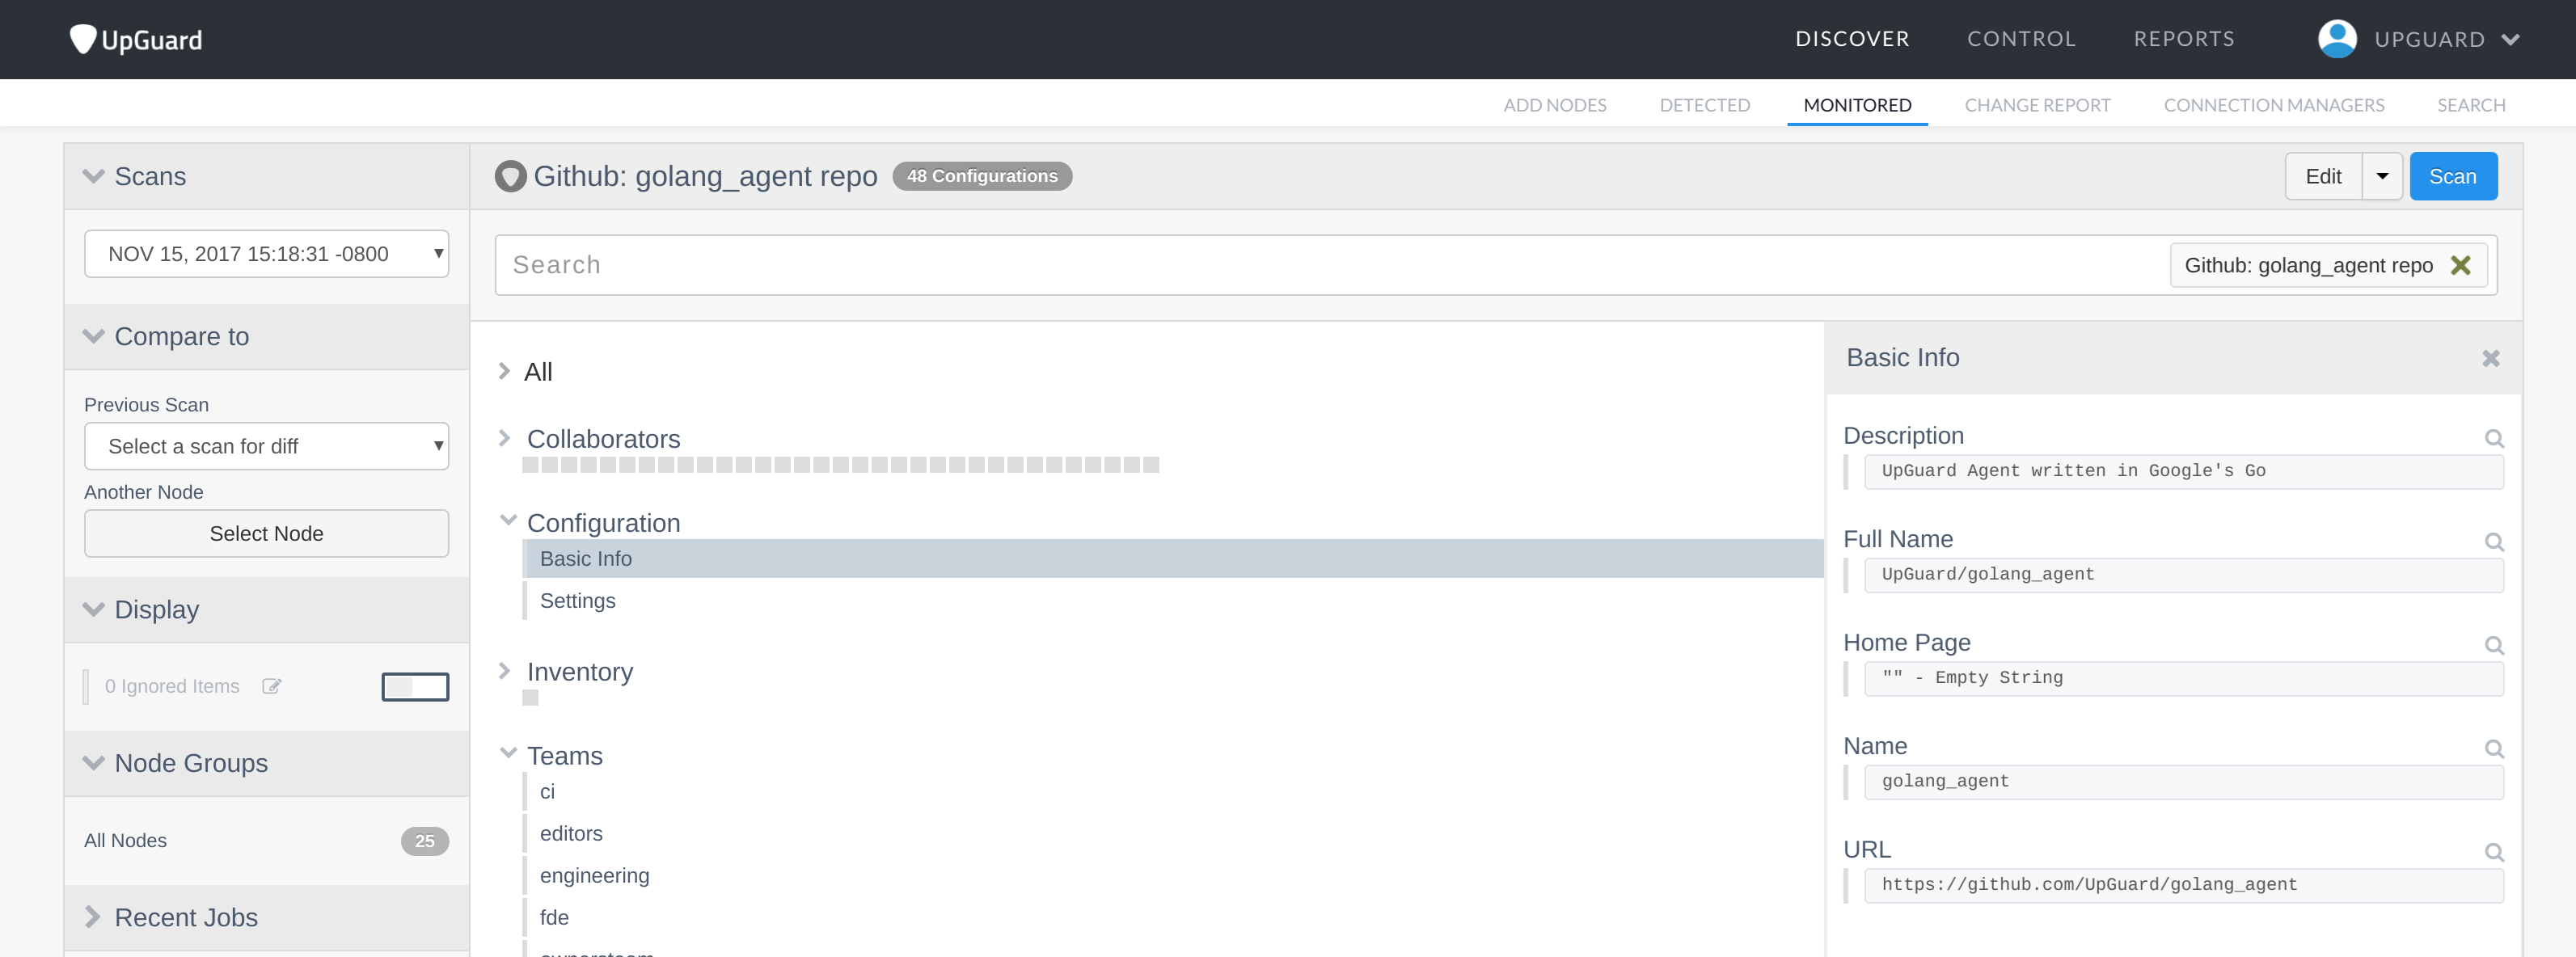
Task: Select the MONITORED tab
Action: point(1857,105)
